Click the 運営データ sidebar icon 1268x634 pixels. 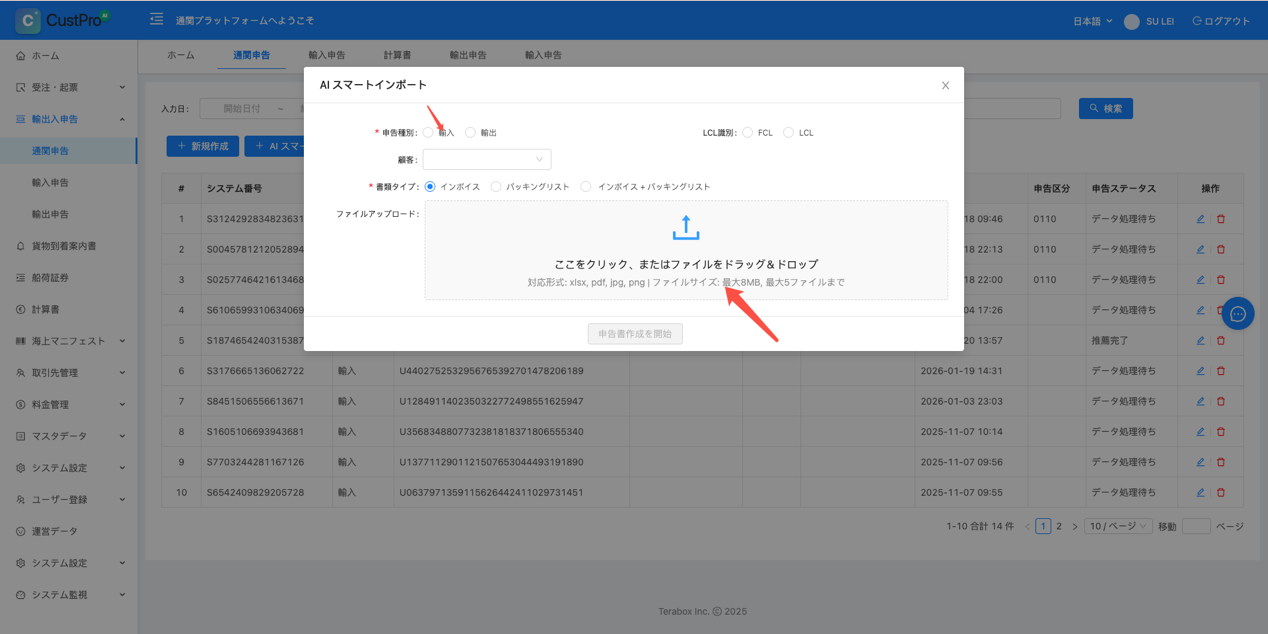(x=21, y=531)
